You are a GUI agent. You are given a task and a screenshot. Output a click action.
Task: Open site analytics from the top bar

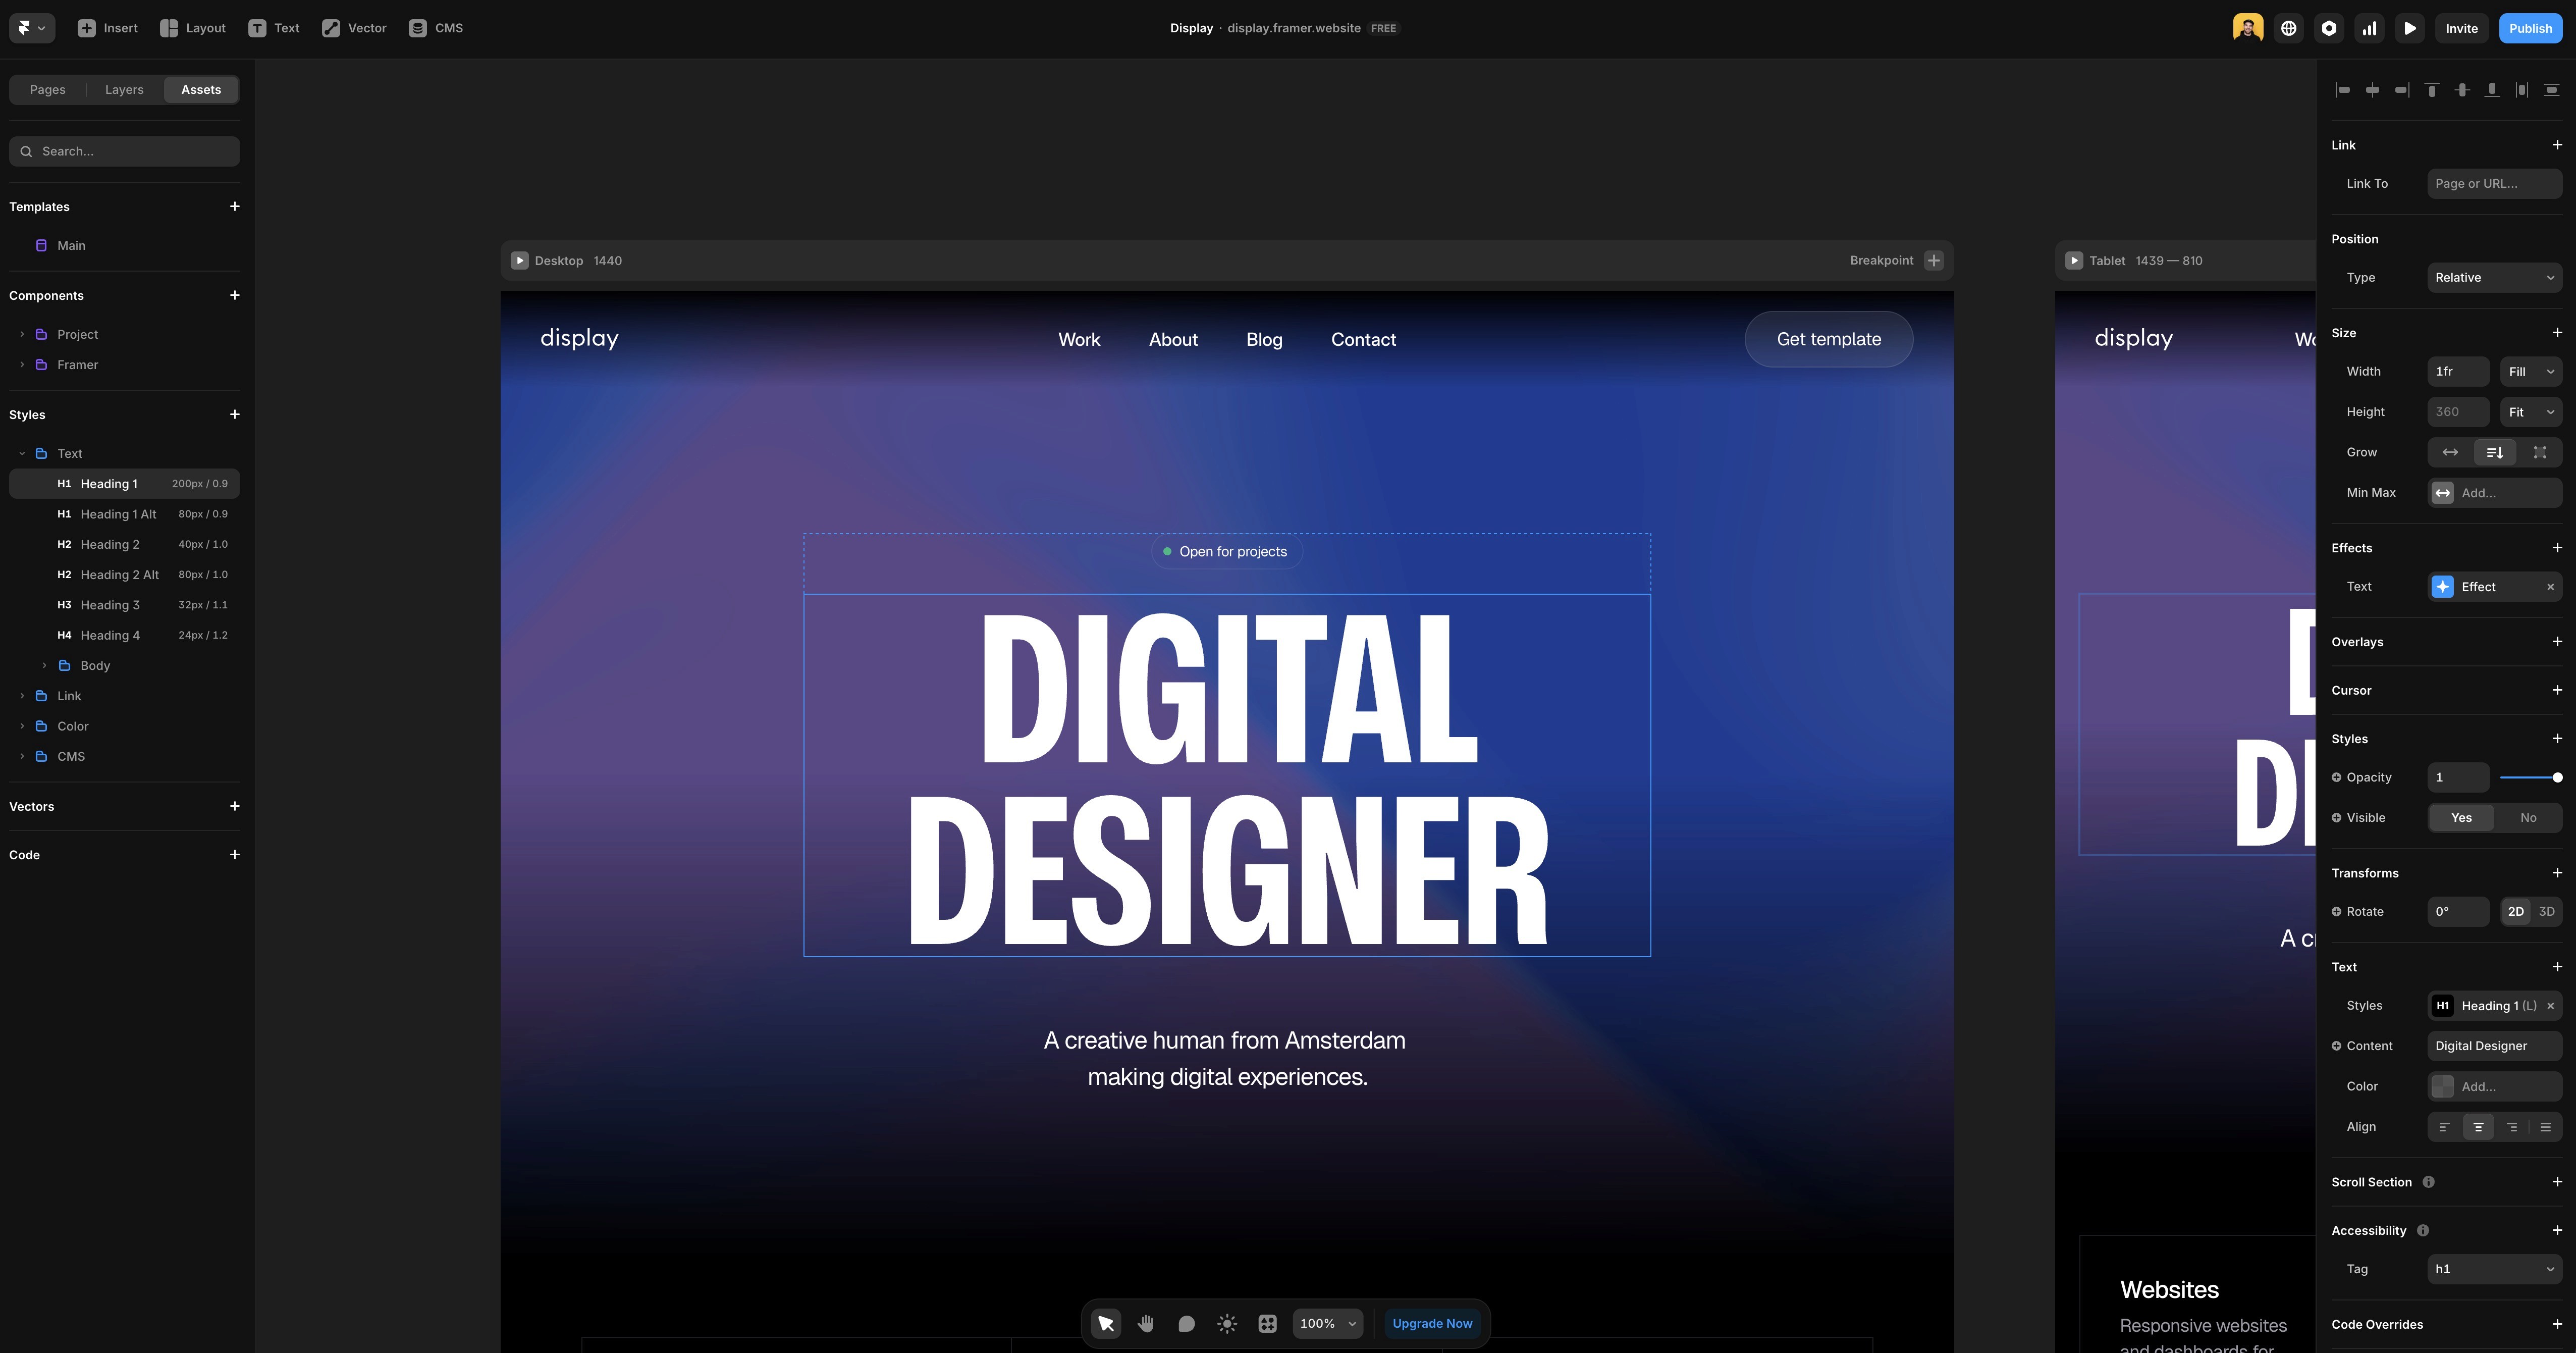(2369, 28)
